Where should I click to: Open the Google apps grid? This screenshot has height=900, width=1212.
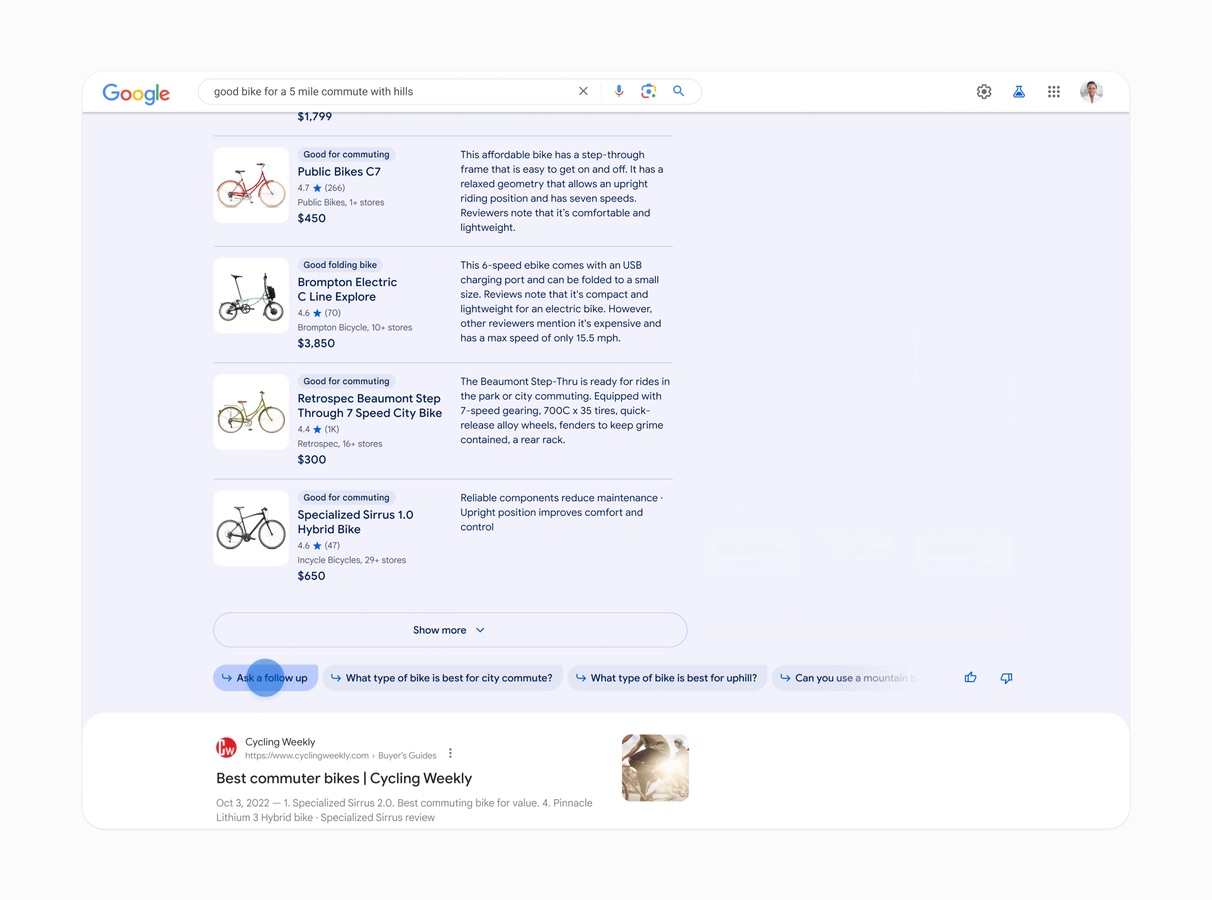[1054, 91]
